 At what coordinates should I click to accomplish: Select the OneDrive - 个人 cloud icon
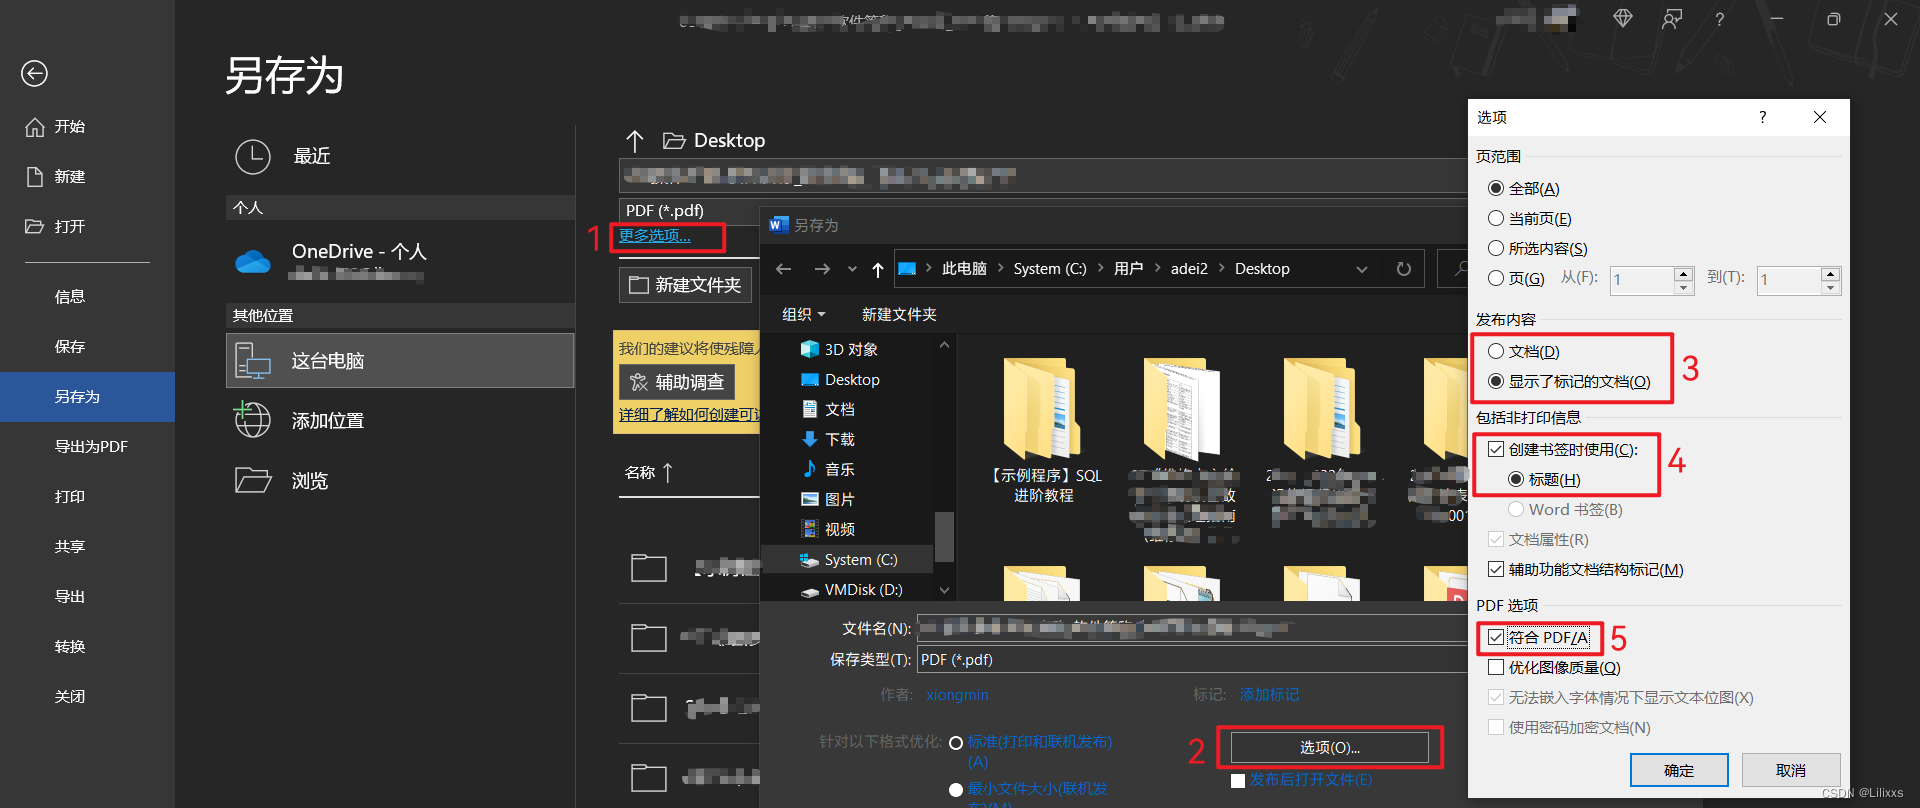pos(253,262)
